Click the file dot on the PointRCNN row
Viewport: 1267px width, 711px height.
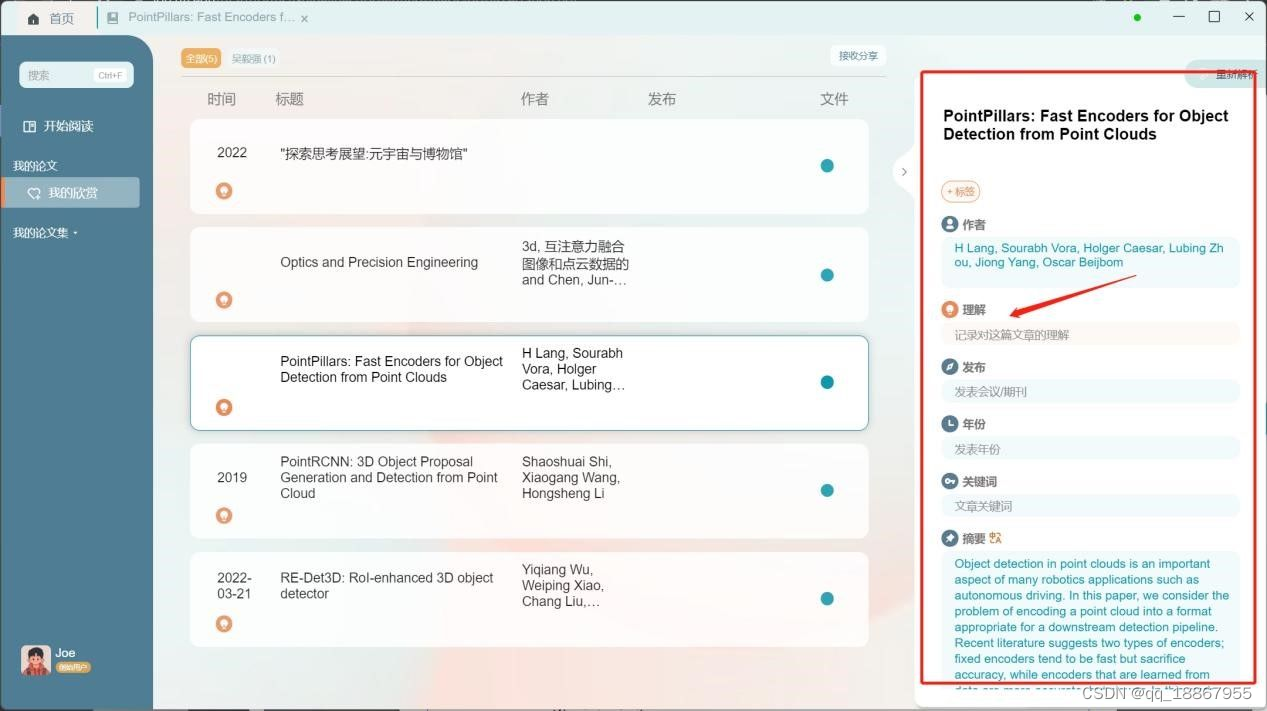[827, 490]
